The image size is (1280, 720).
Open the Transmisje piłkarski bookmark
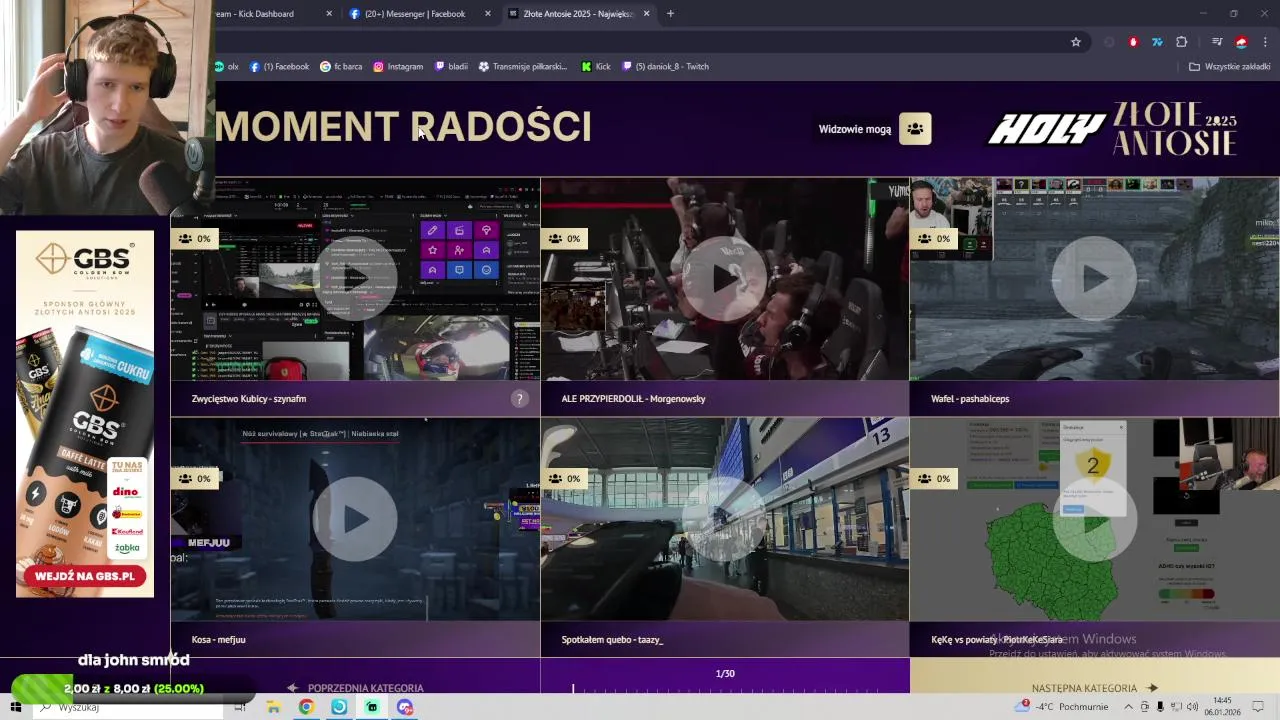[522, 67]
